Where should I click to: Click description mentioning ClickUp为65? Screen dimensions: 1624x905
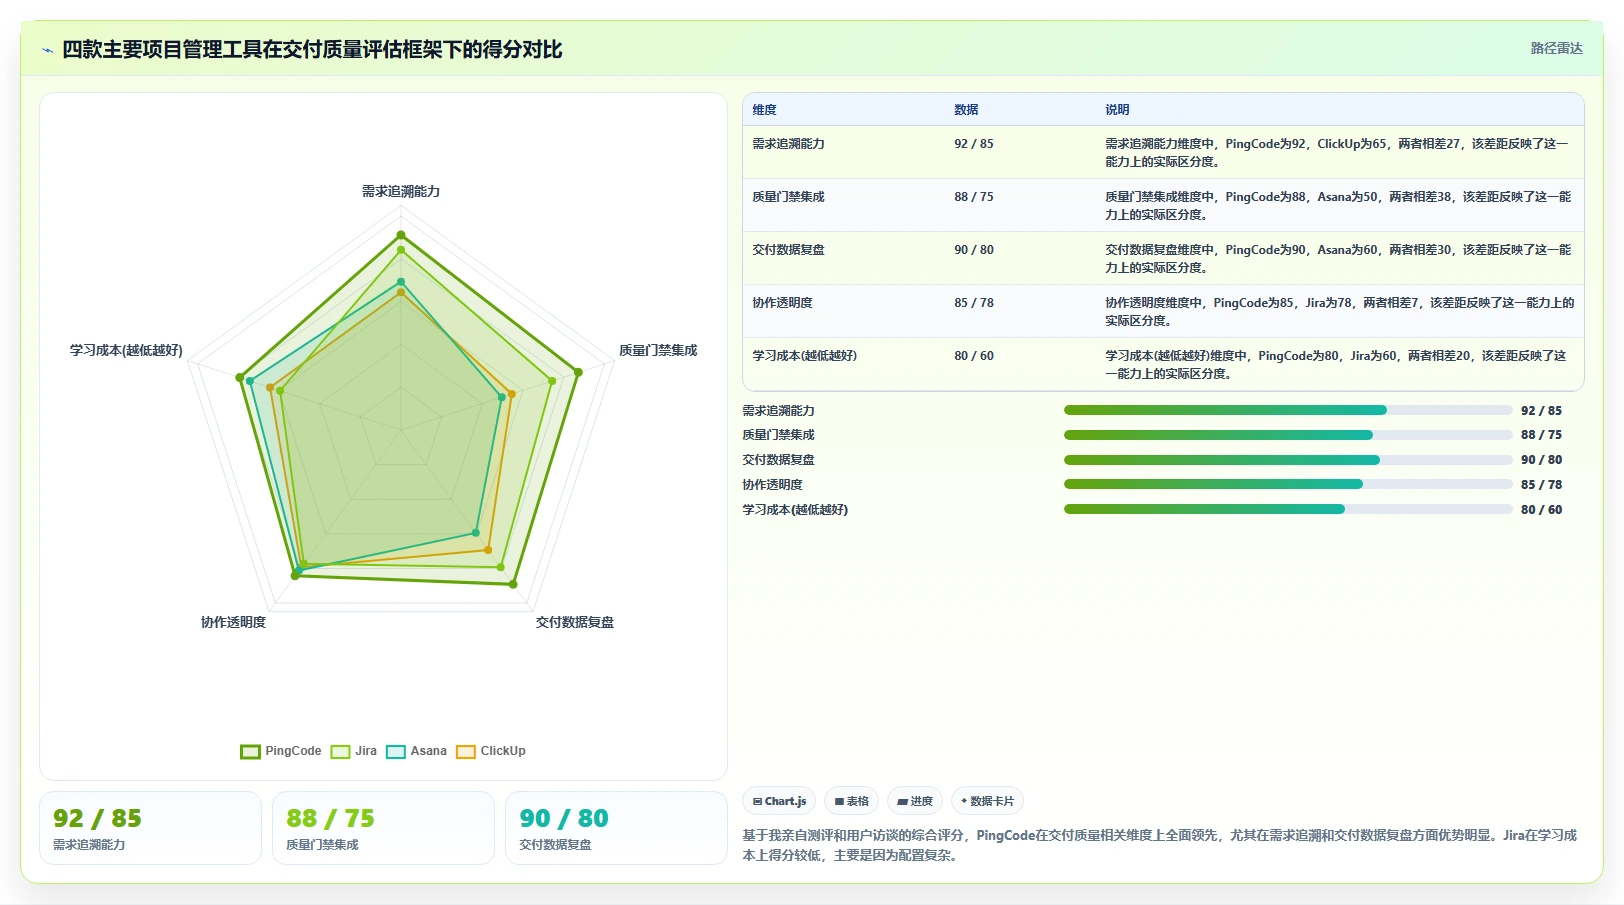click(x=1338, y=153)
